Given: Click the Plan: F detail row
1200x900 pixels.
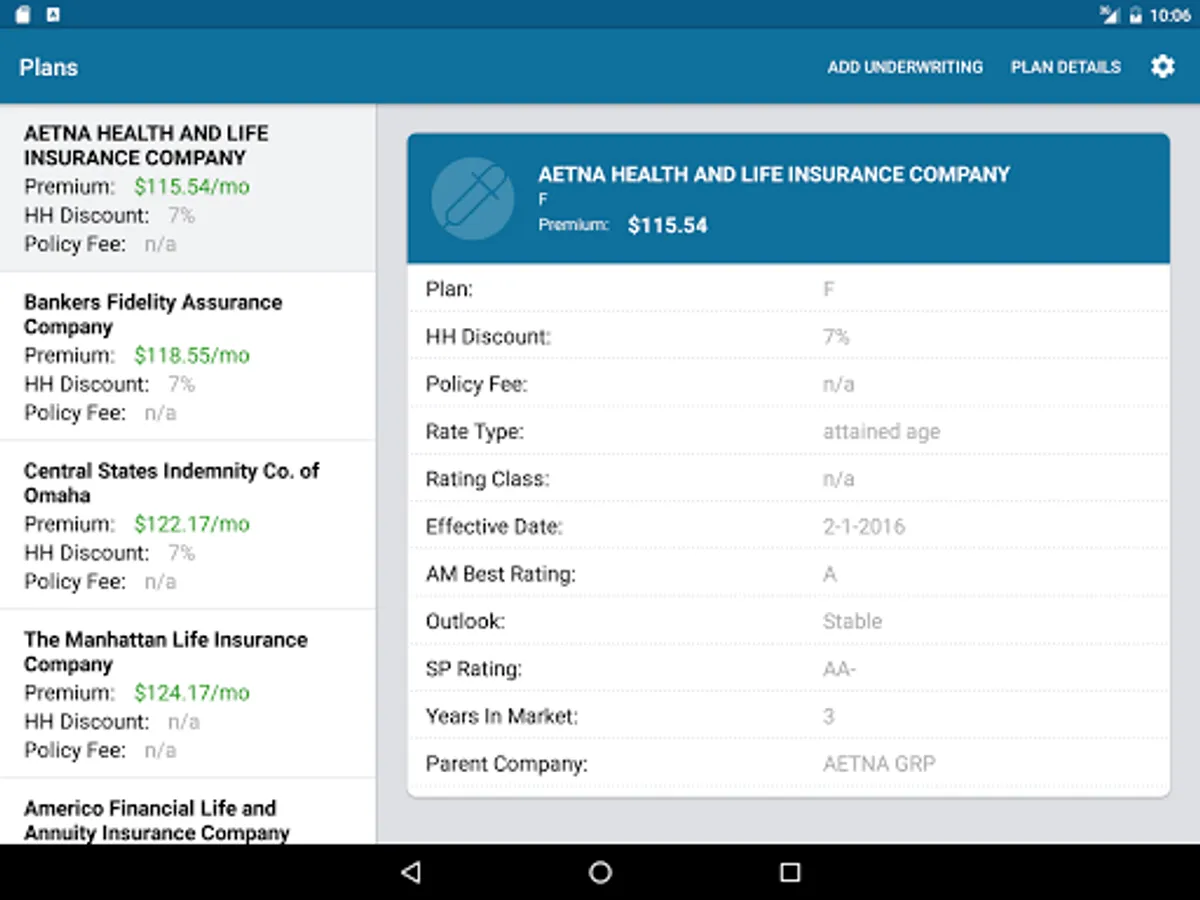Looking at the screenshot, I should coord(788,289).
